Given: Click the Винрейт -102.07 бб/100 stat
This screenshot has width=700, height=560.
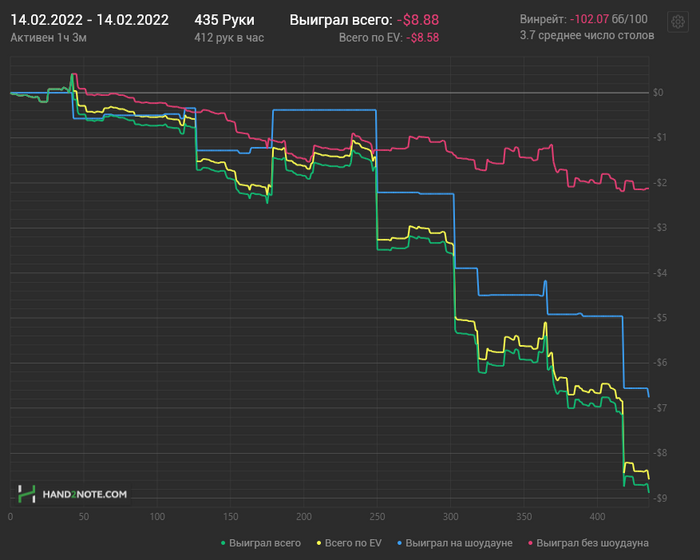Looking at the screenshot, I should (x=583, y=19).
